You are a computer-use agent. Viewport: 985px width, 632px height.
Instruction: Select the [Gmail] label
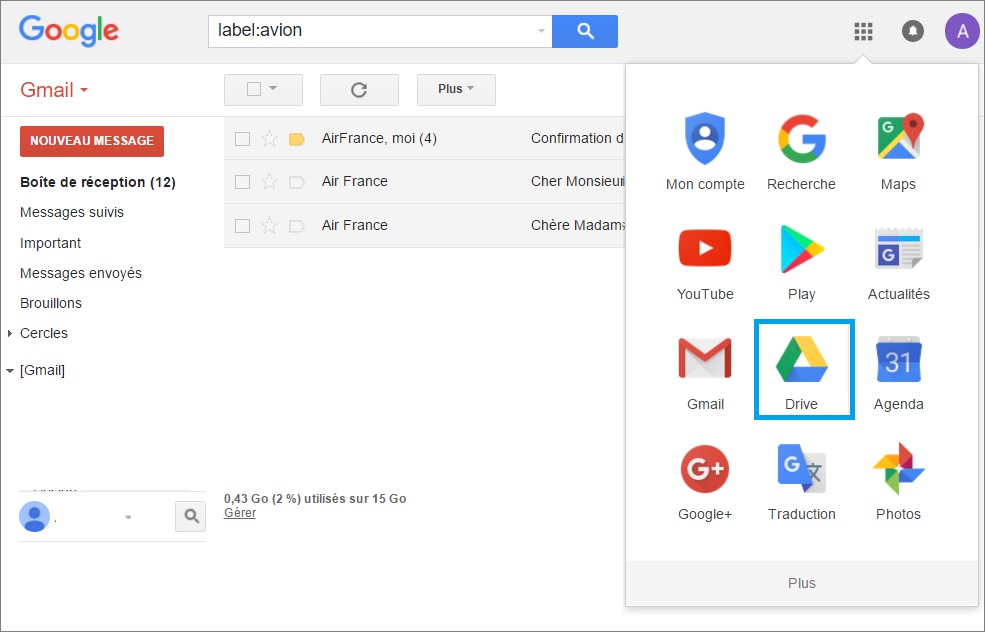tap(43, 371)
